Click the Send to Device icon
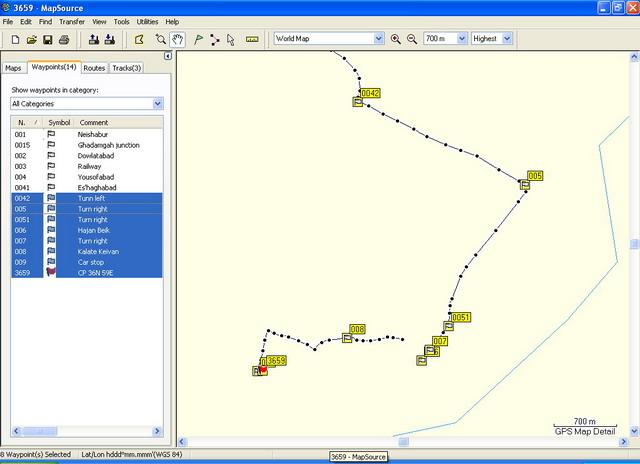This screenshot has width=640, height=464. point(94,40)
